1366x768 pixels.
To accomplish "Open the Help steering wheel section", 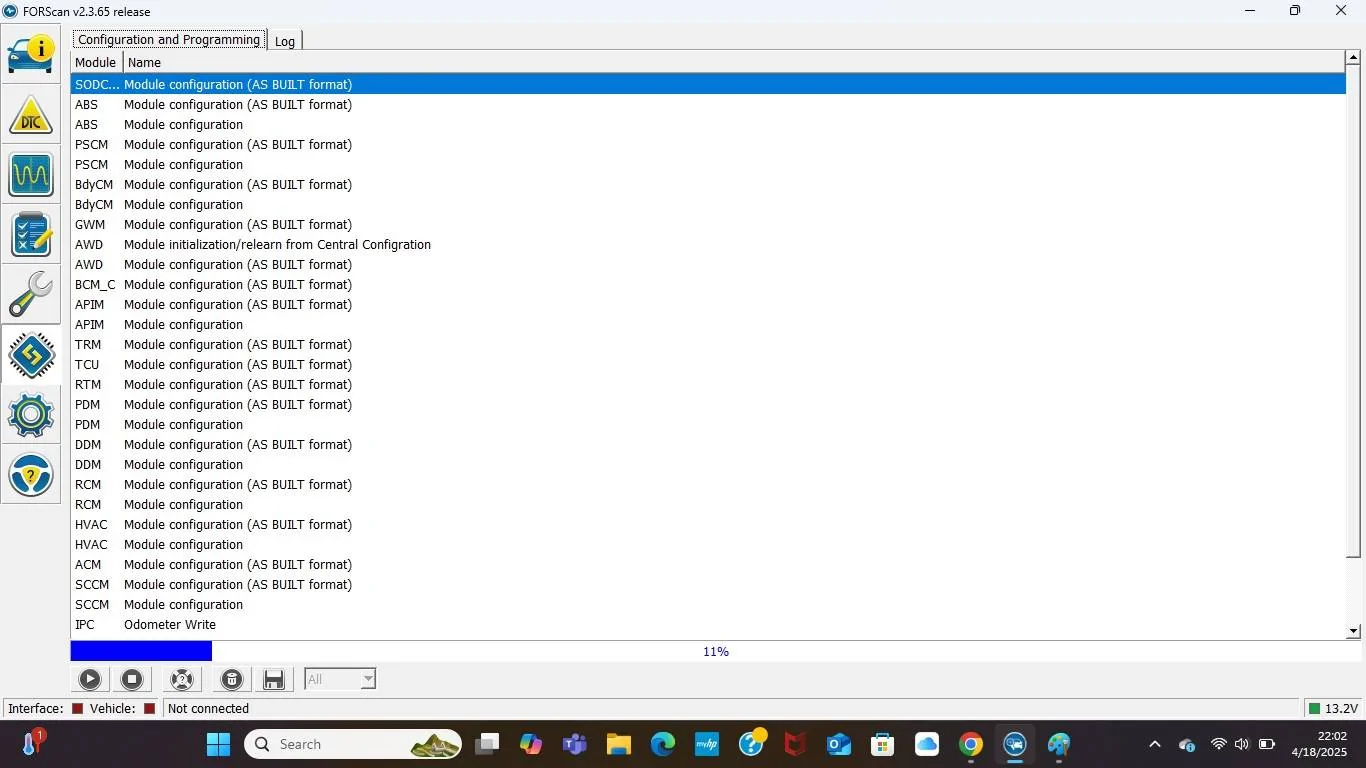I will click(31, 474).
